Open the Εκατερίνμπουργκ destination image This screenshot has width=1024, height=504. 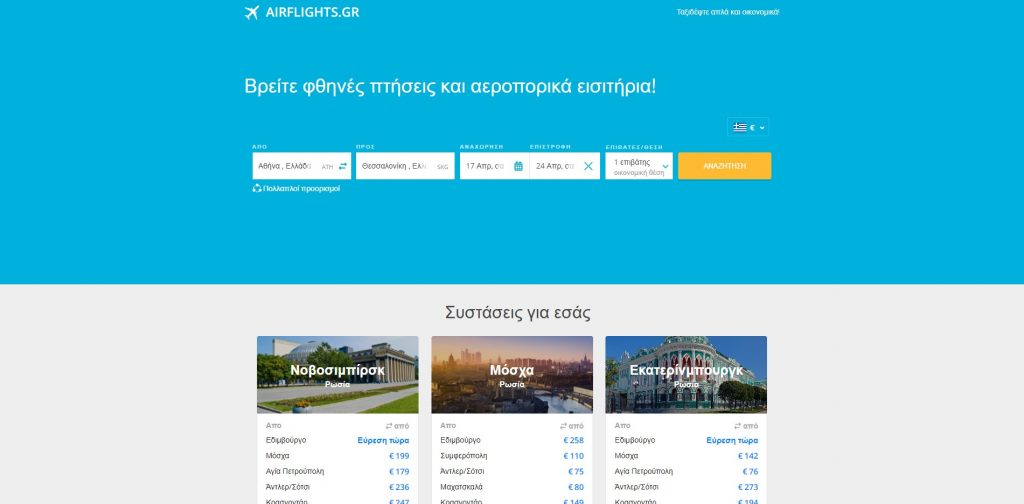click(686, 375)
